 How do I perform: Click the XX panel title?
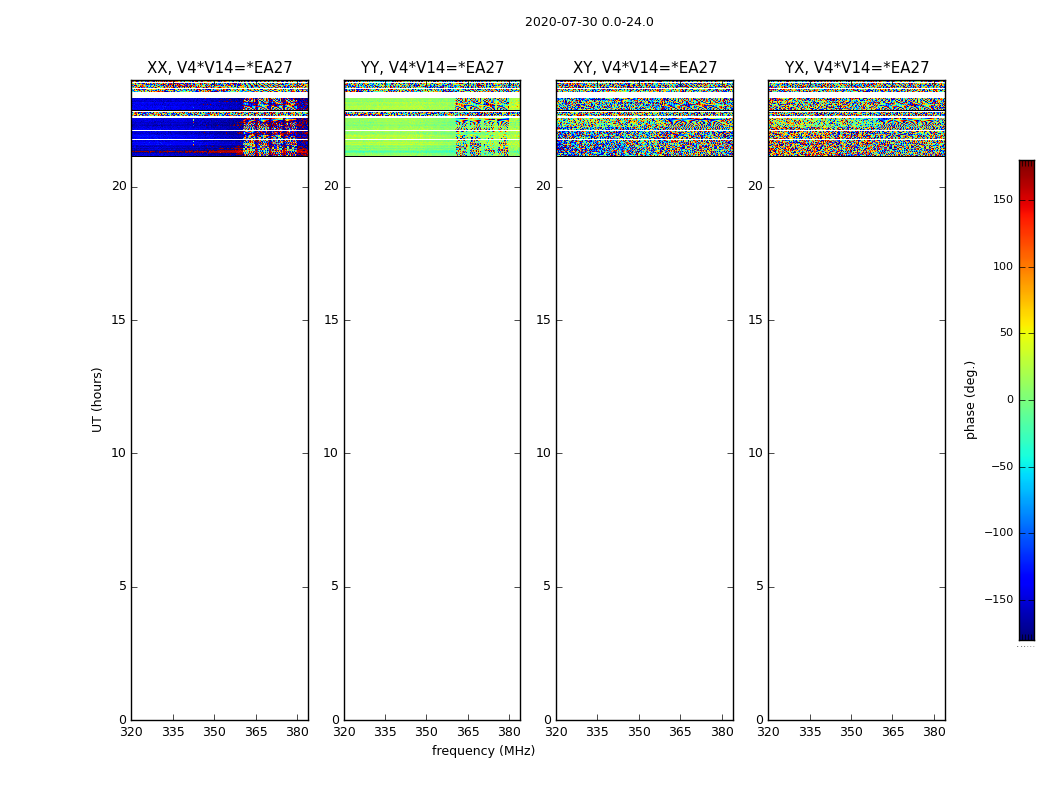point(219,68)
